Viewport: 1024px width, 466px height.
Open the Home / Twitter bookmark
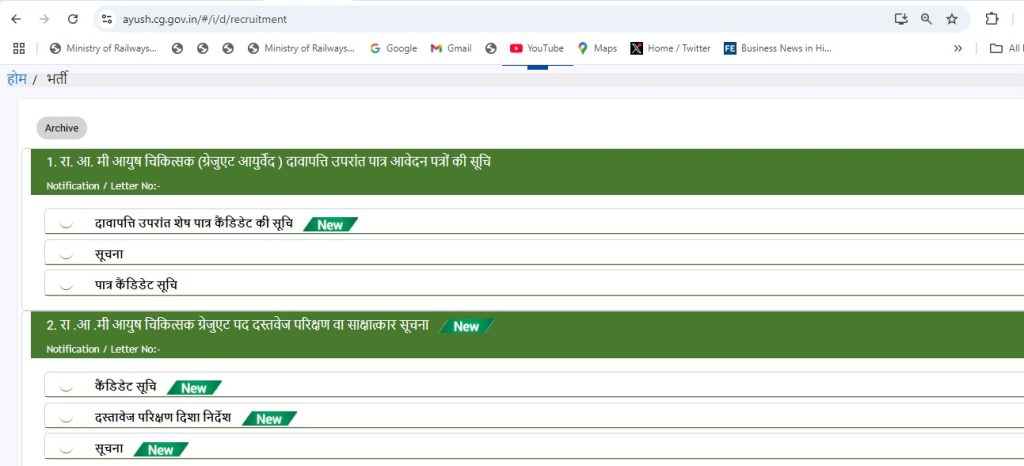pos(670,48)
